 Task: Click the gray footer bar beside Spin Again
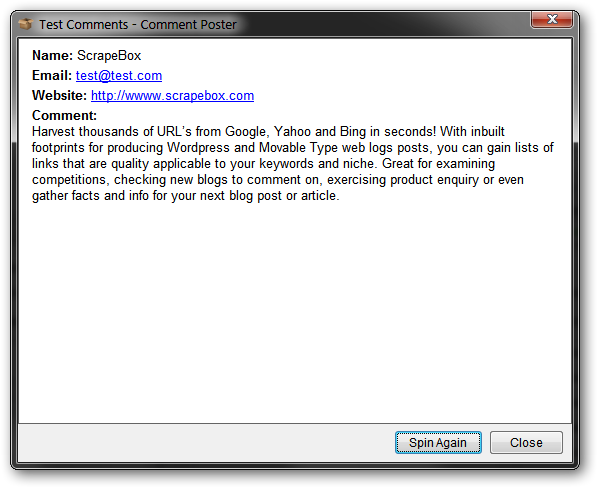coord(206,443)
